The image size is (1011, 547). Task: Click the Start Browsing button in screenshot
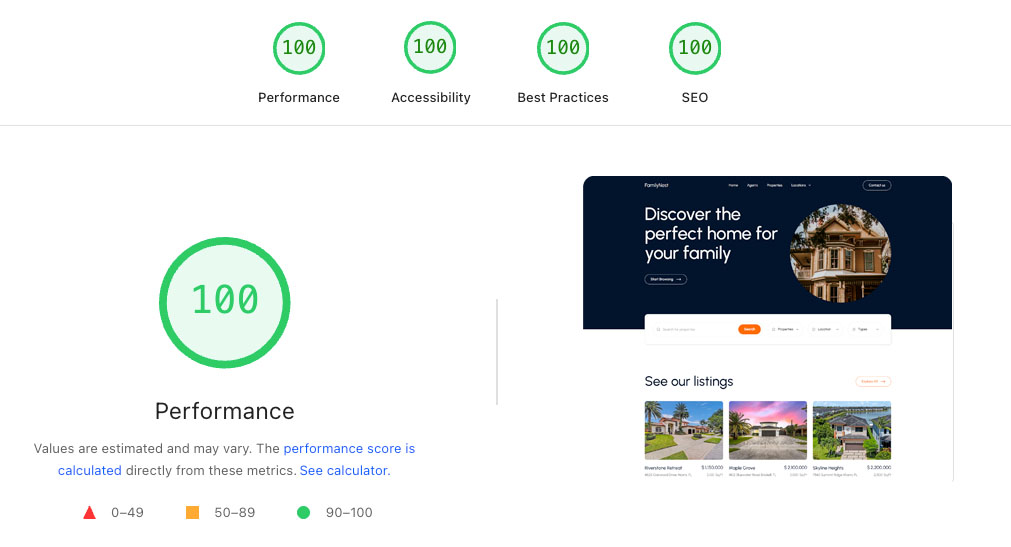pyautogui.click(x=665, y=279)
